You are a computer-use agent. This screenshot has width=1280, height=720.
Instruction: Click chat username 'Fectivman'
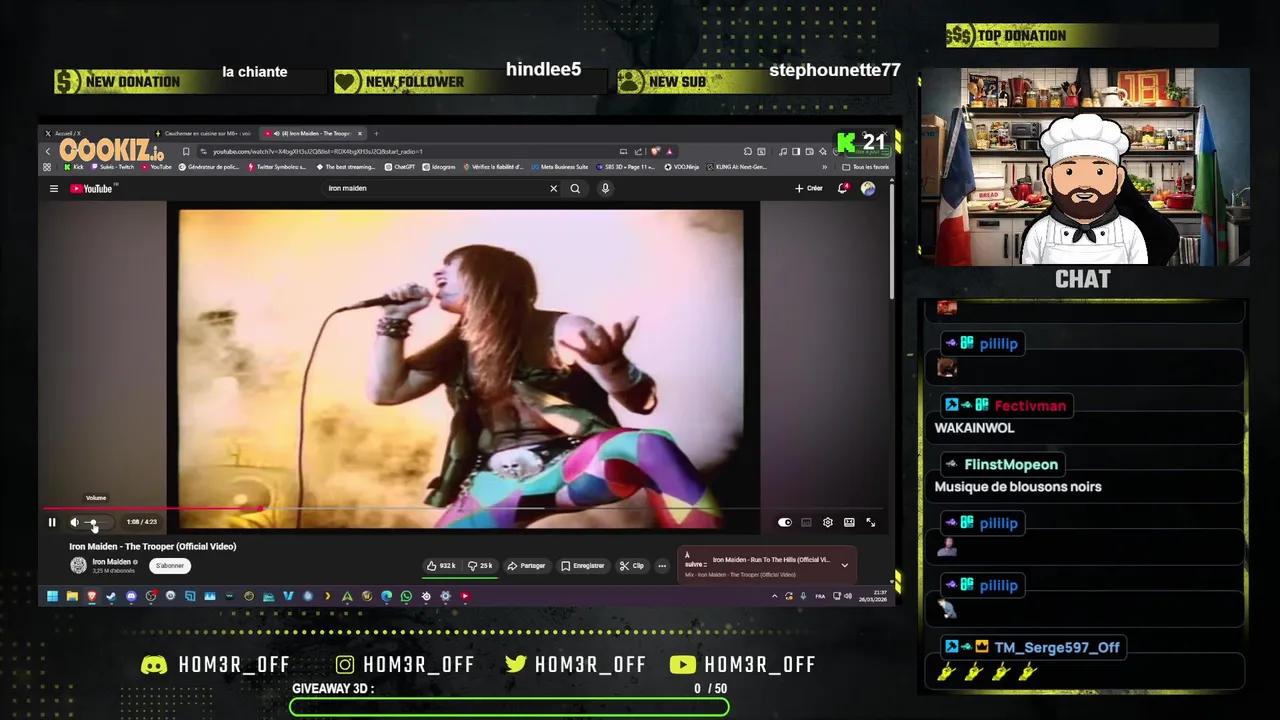(x=1030, y=405)
